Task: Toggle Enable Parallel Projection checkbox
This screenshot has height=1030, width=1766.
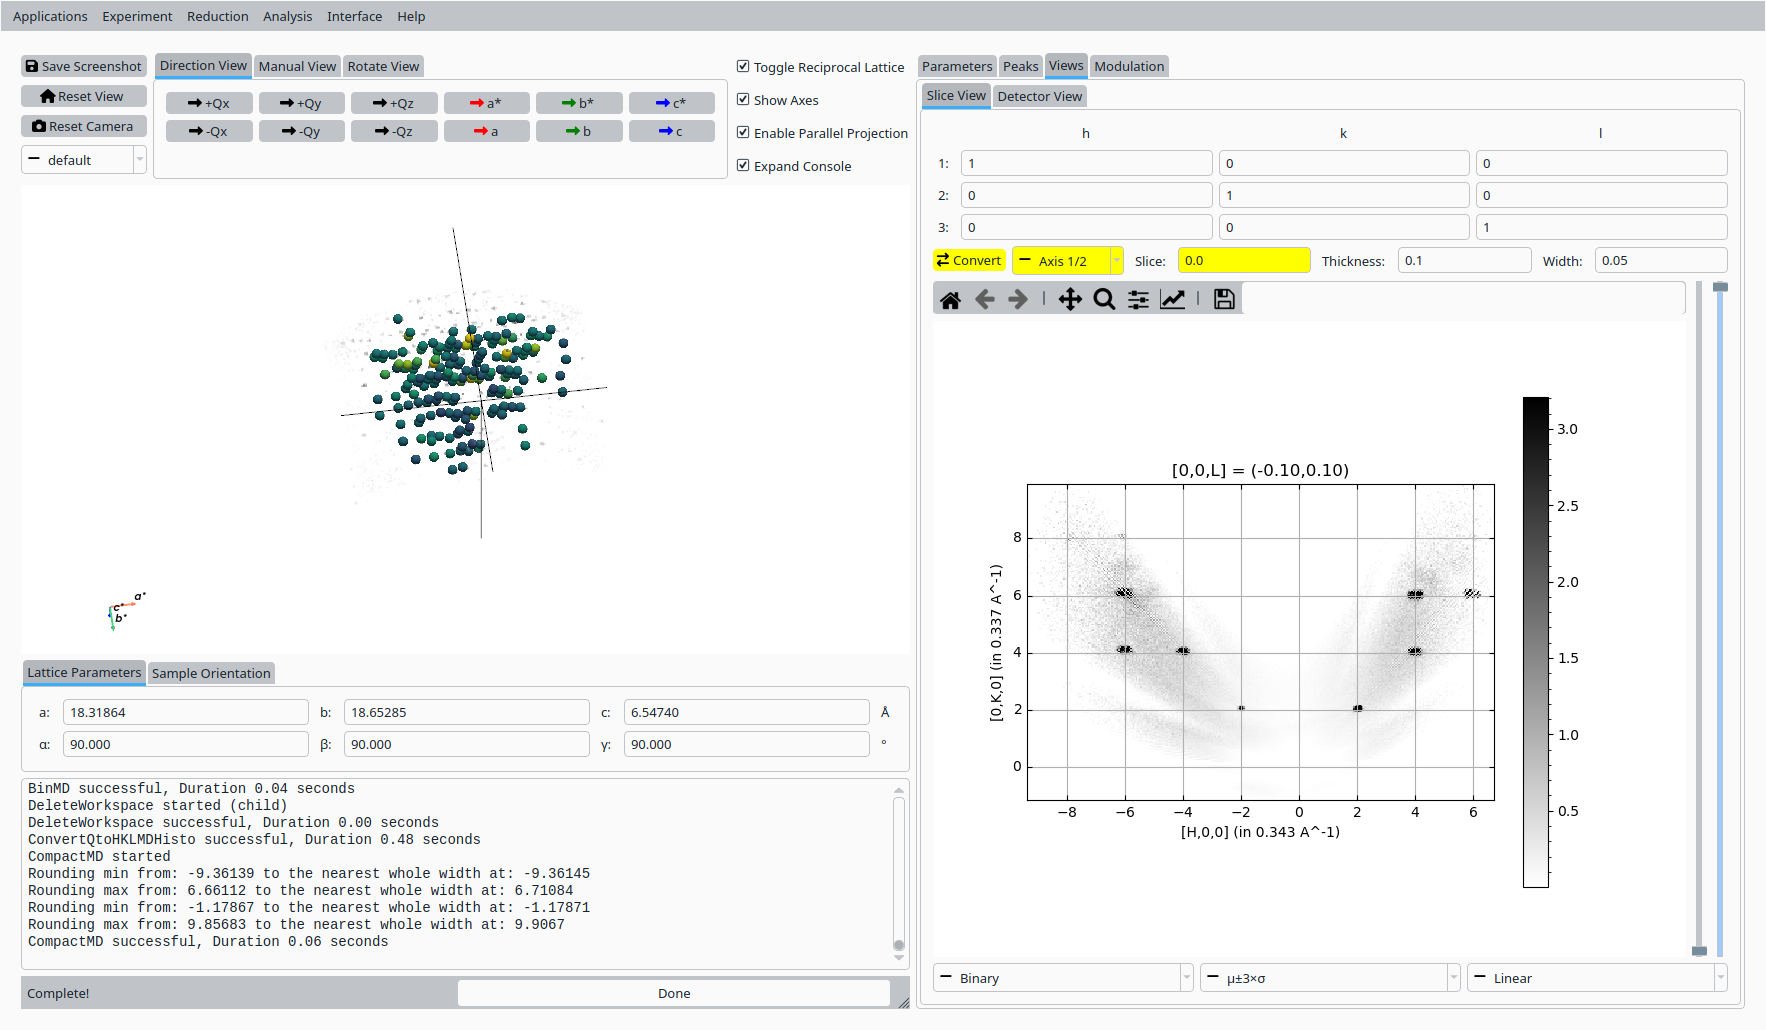Action: point(743,133)
